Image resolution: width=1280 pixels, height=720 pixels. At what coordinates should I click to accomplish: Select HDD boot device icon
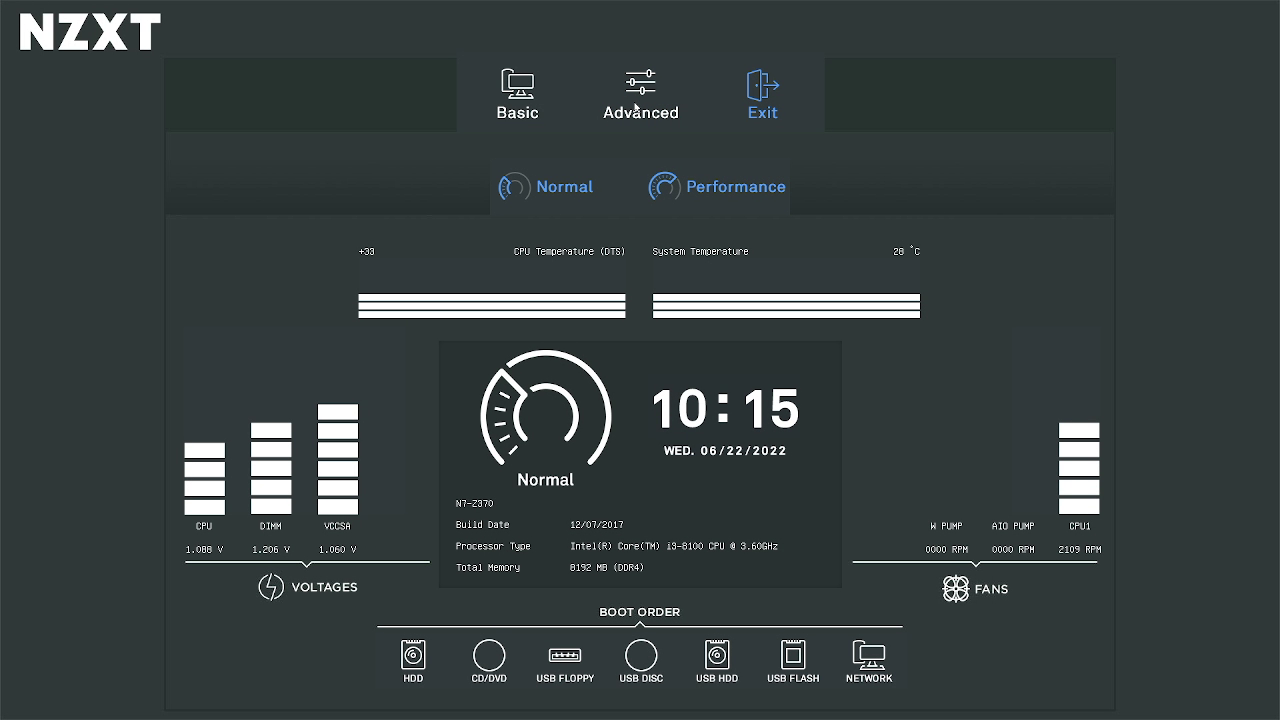413,656
